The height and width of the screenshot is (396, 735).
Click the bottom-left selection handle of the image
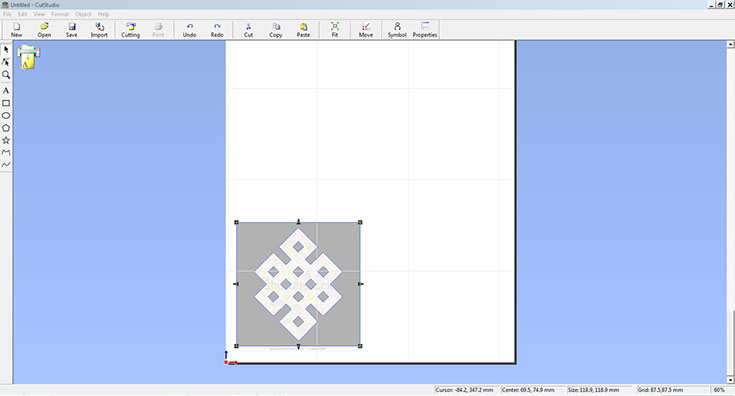tap(236, 346)
